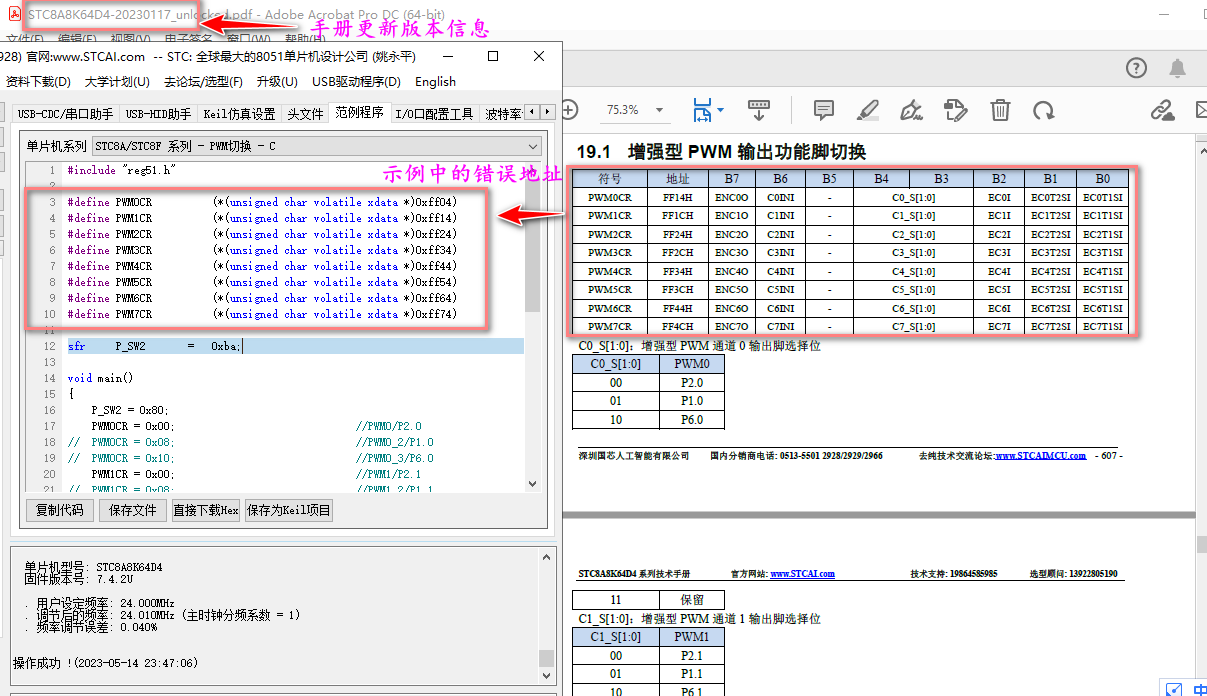Click the 直接下载Hex button
Image resolution: width=1207 pixels, height=696 pixels.
click(x=206, y=510)
